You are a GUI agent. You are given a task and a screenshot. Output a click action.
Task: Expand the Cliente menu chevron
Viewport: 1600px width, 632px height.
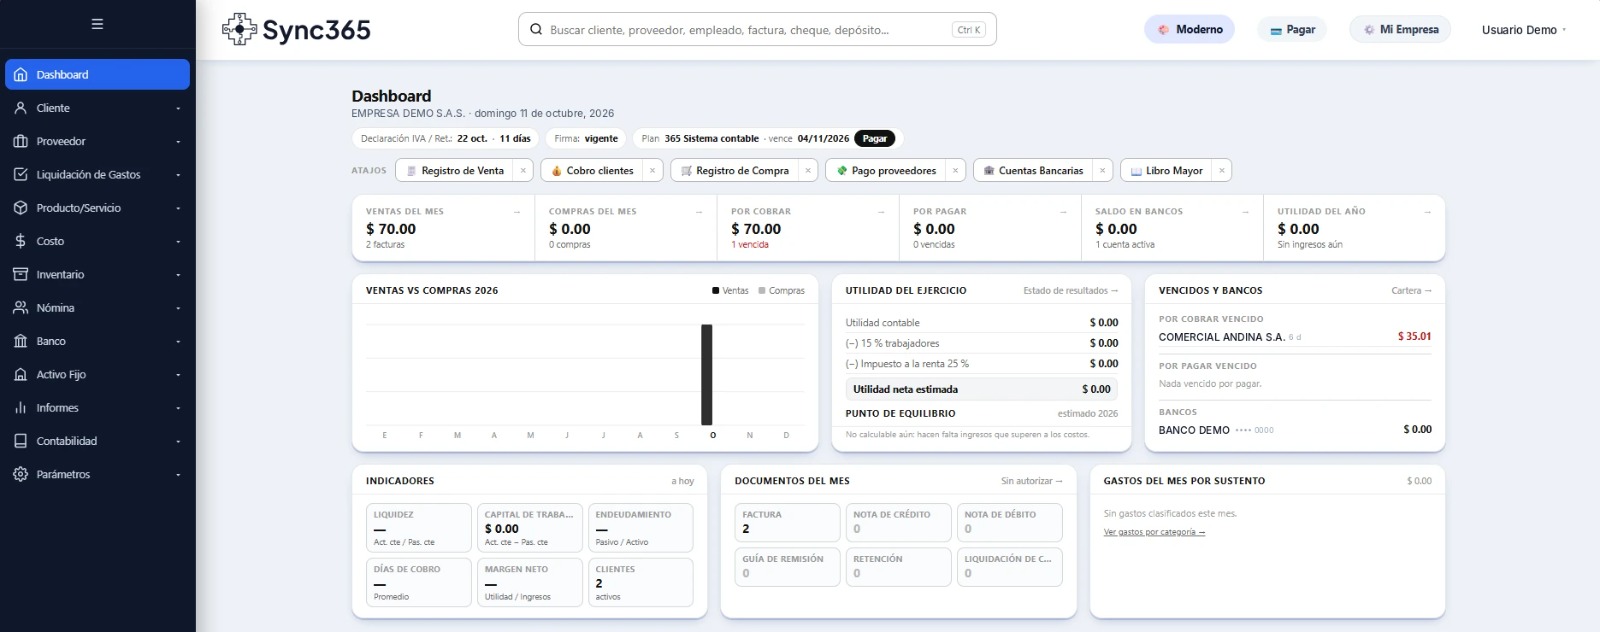(x=178, y=108)
